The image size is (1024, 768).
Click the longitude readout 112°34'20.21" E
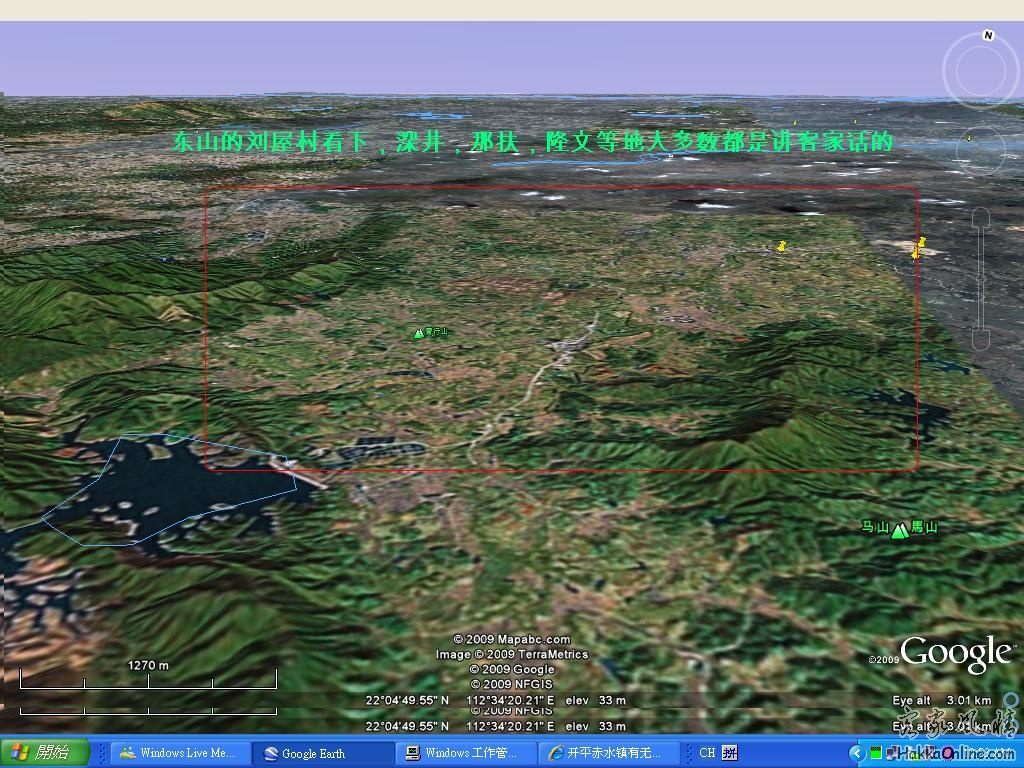pos(510,701)
